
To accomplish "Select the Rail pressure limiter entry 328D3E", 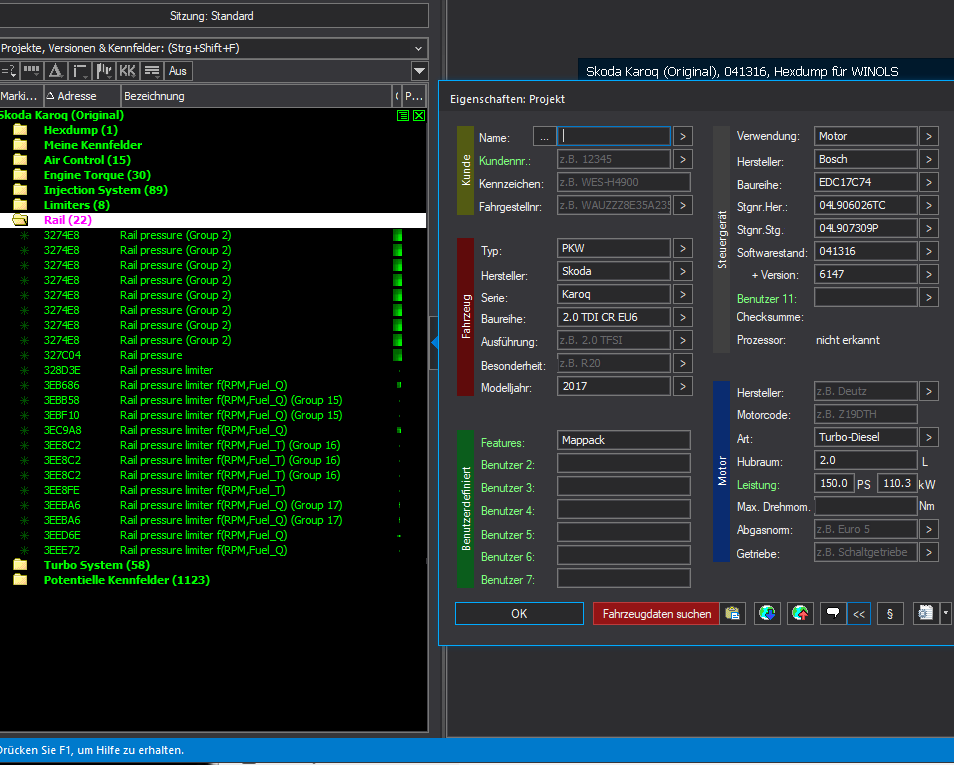I will pos(166,370).
